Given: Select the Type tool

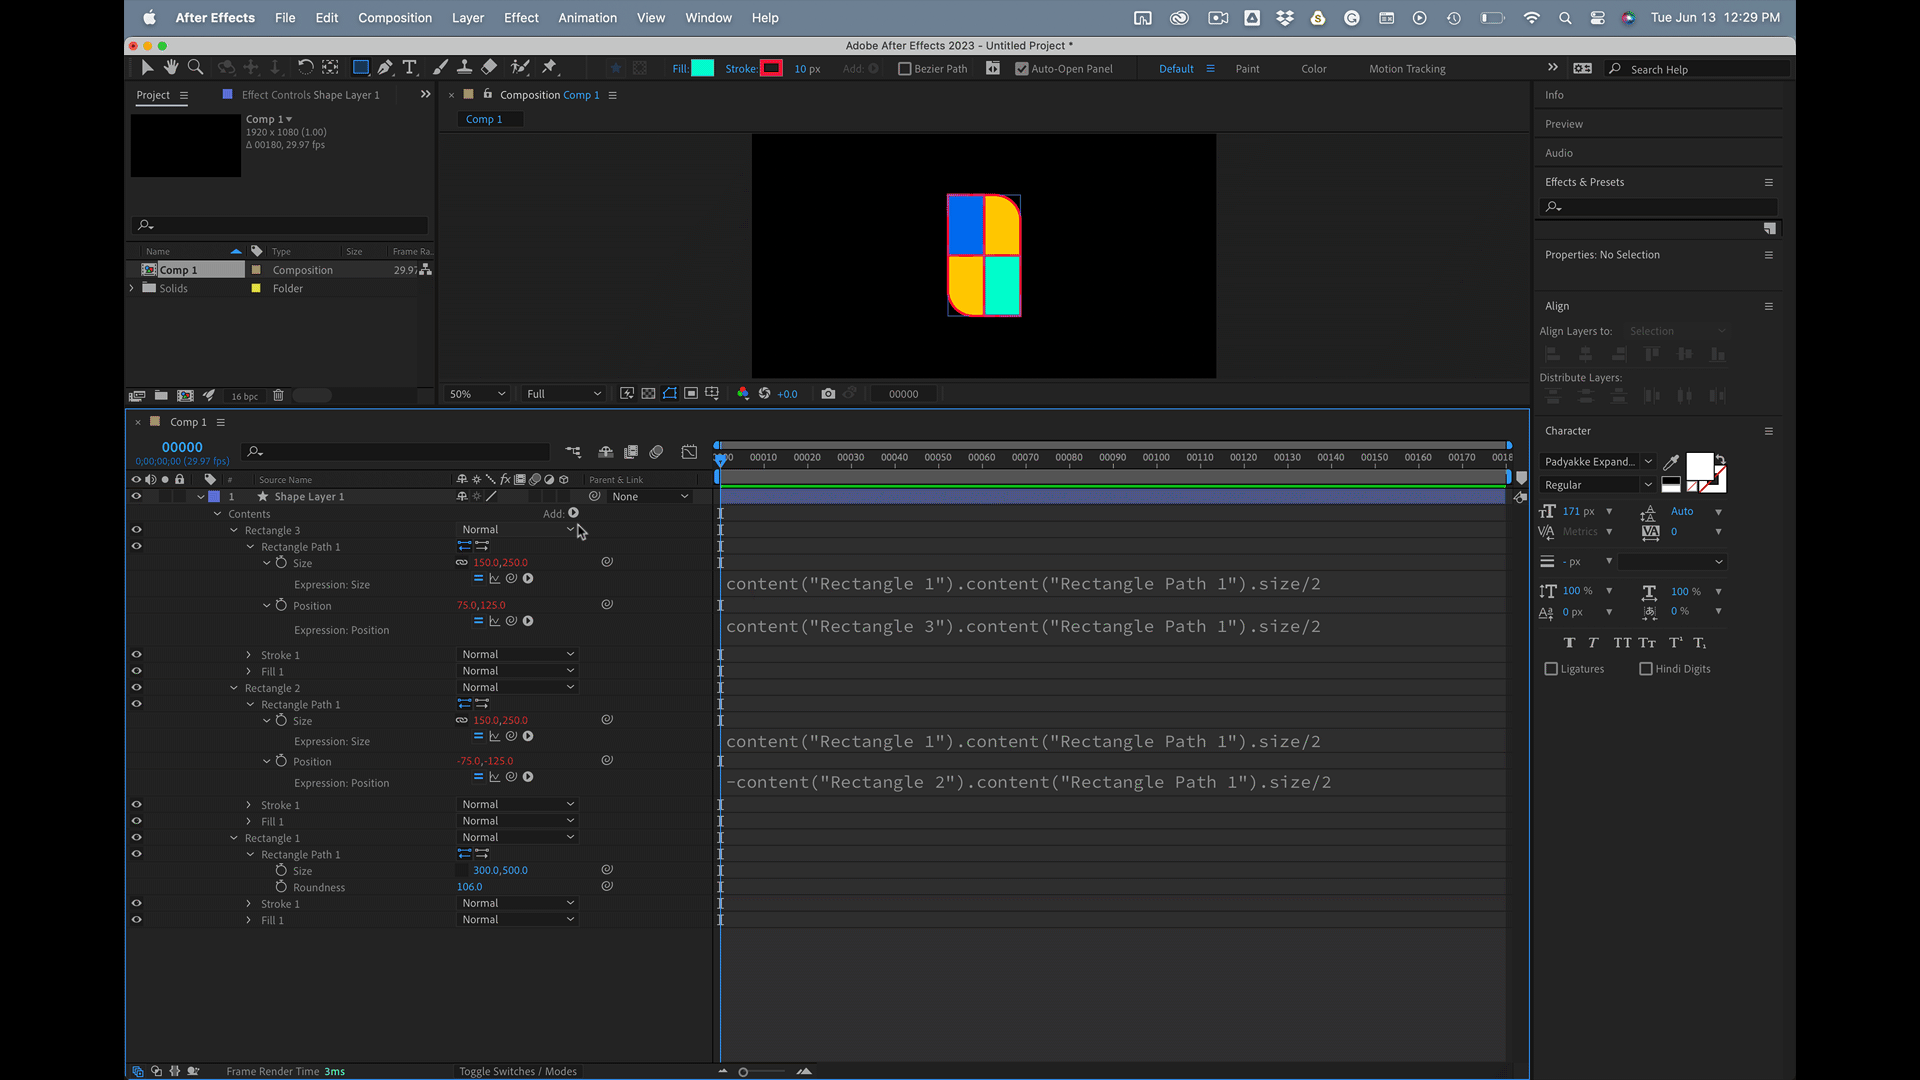Looking at the screenshot, I should (410, 67).
